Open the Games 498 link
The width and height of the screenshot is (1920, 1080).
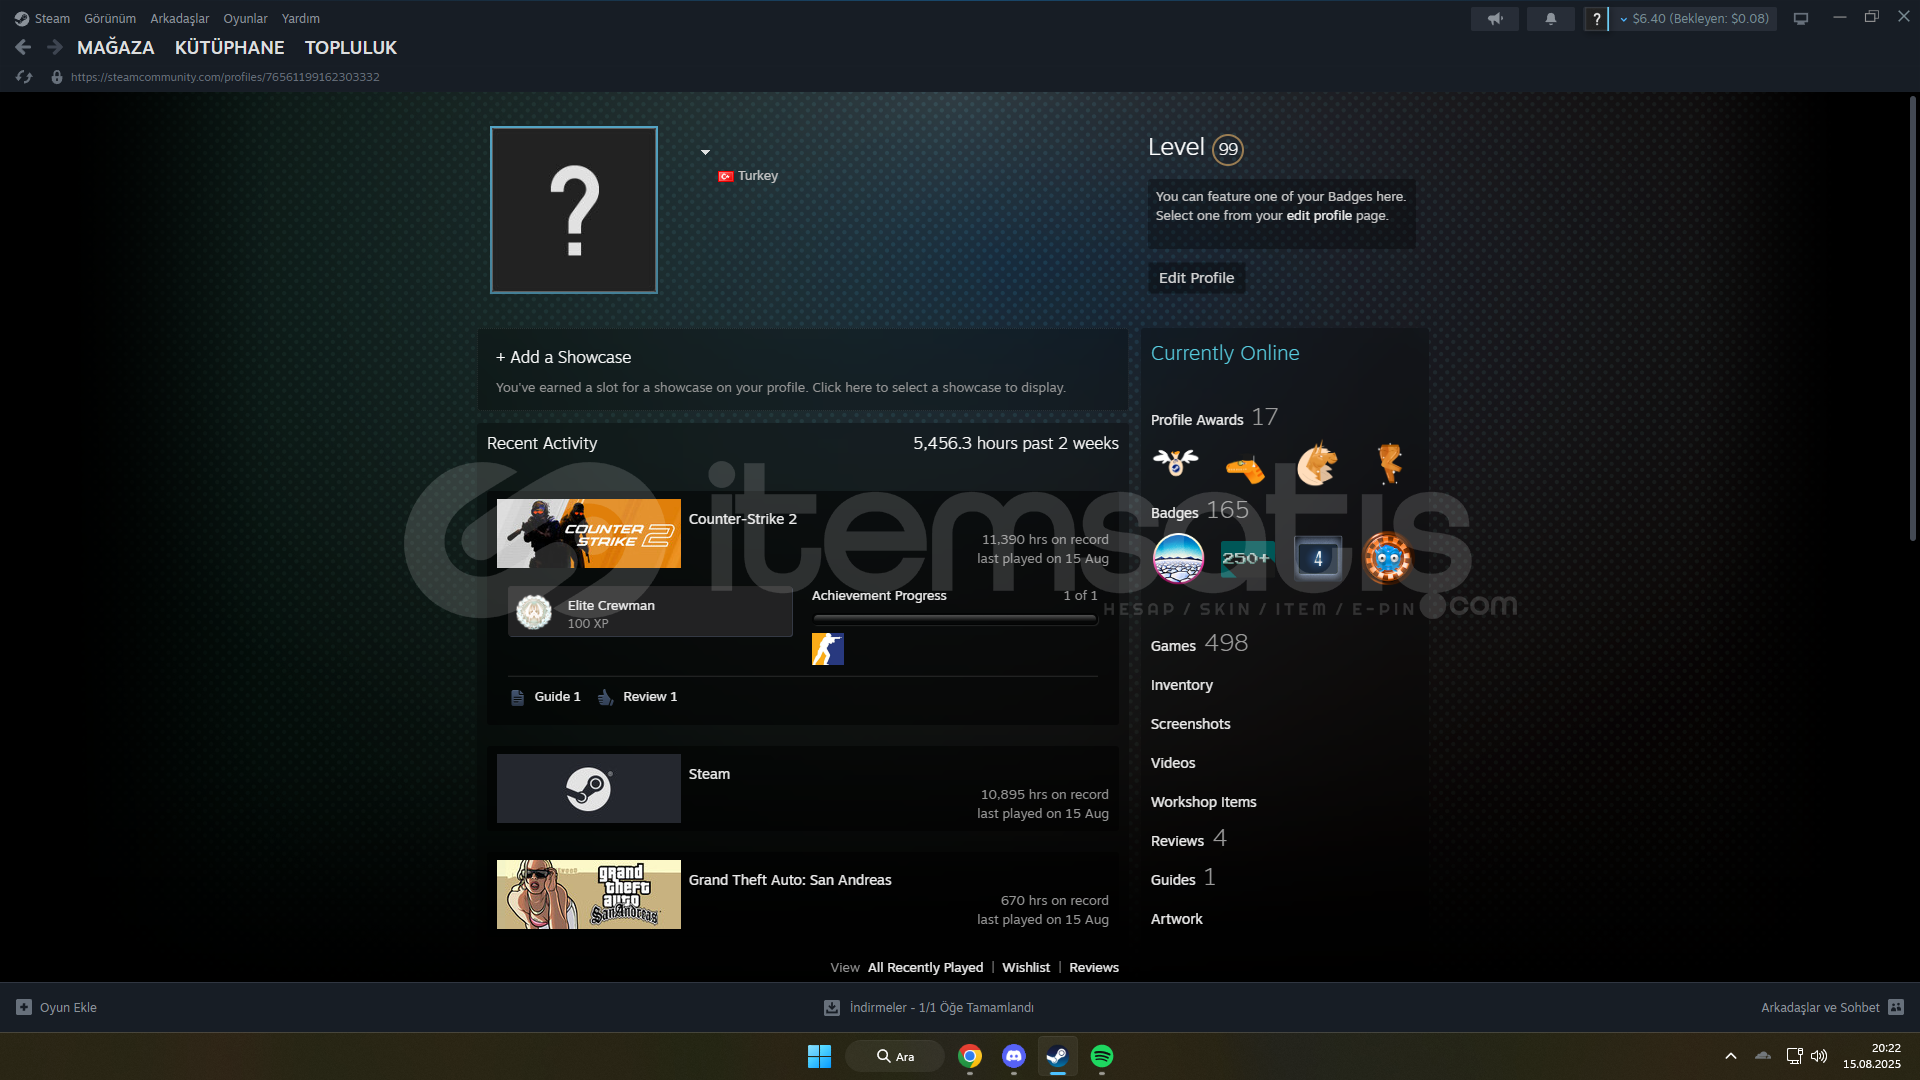[x=1200, y=643]
